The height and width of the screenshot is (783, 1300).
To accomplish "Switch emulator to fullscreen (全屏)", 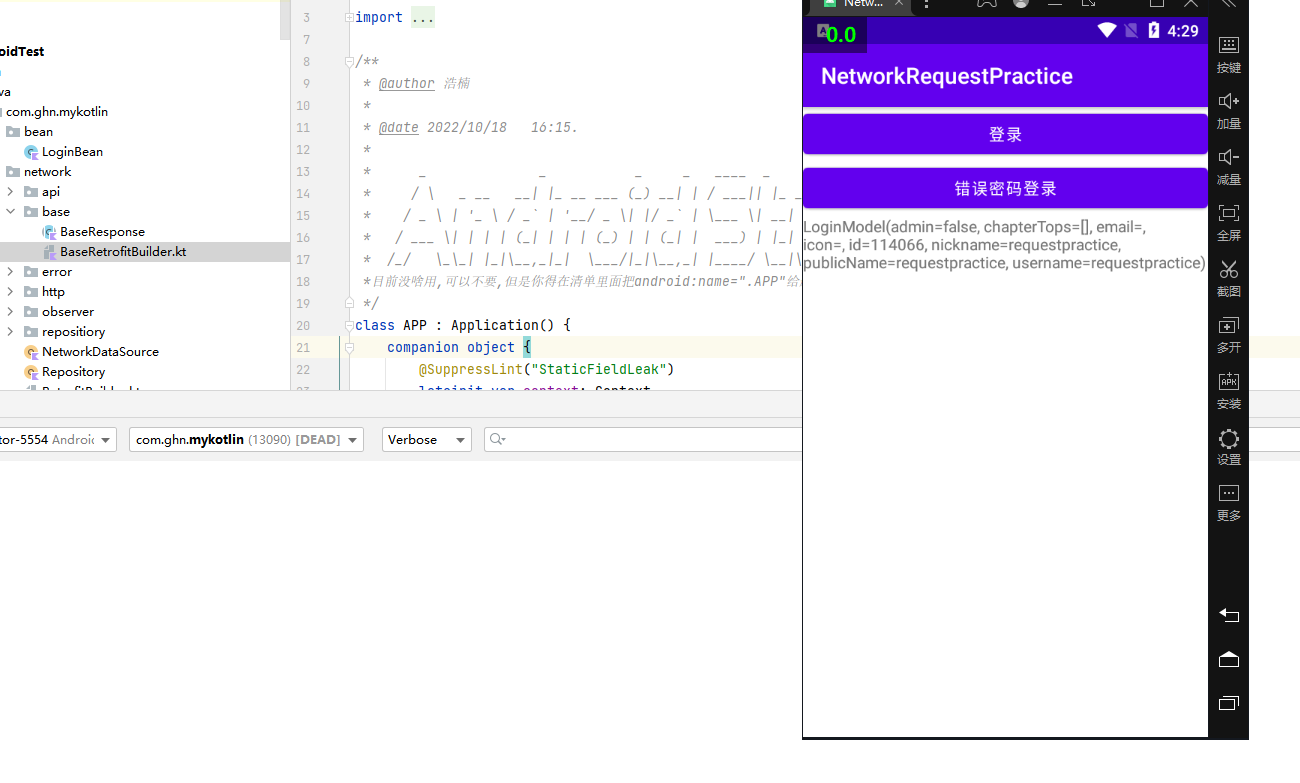I will [x=1229, y=222].
